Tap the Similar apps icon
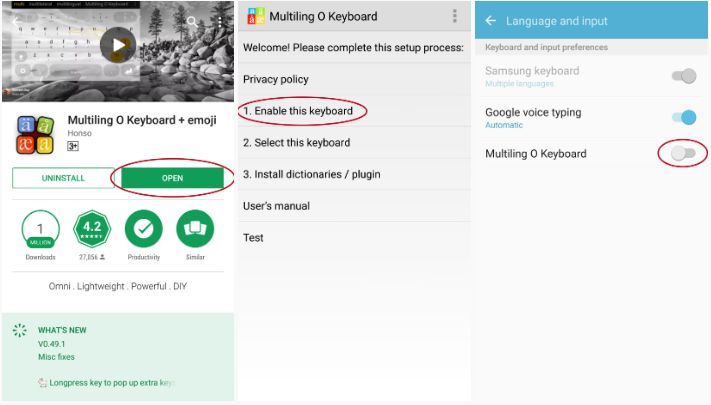This screenshot has height=405, width=711. coord(195,230)
